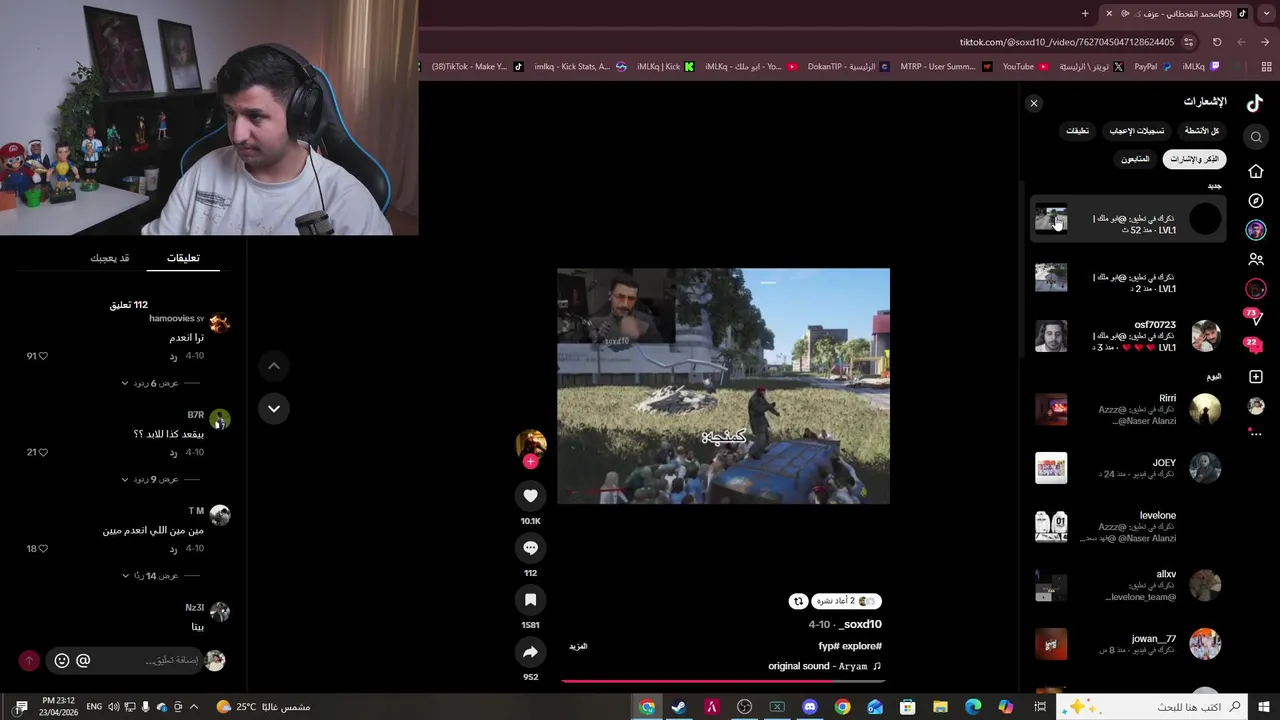
Task: Like the video with the heart icon
Action: click(530, 496)
